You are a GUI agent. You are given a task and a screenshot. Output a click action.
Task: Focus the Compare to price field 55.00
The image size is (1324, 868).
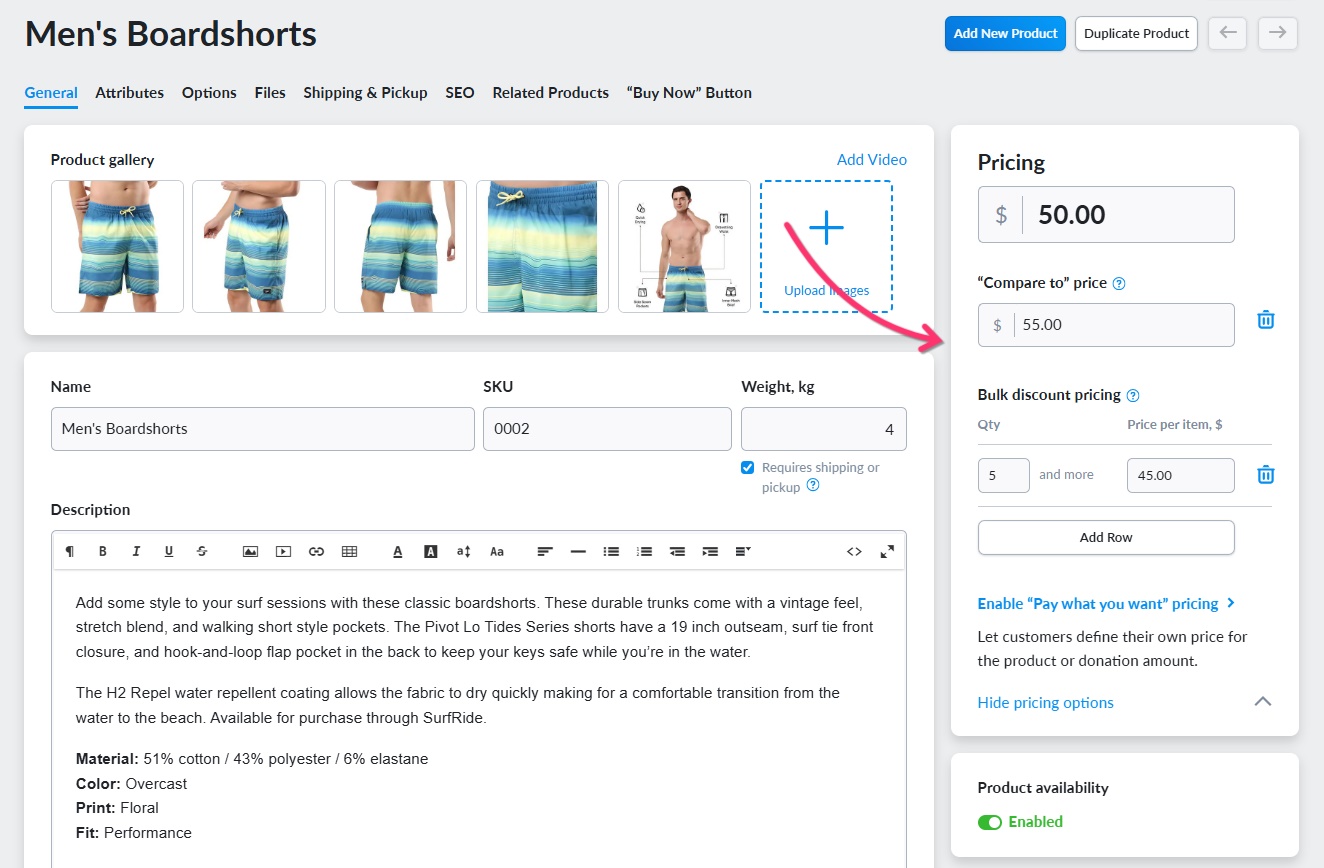[x=1106, y=325]
